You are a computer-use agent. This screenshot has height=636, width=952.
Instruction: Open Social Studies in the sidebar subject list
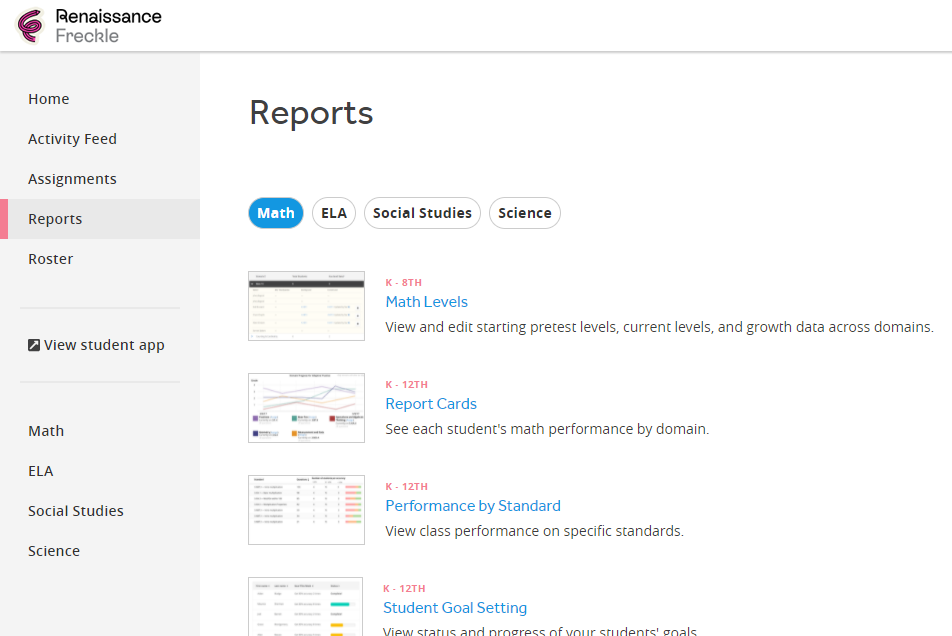[76, 511]
